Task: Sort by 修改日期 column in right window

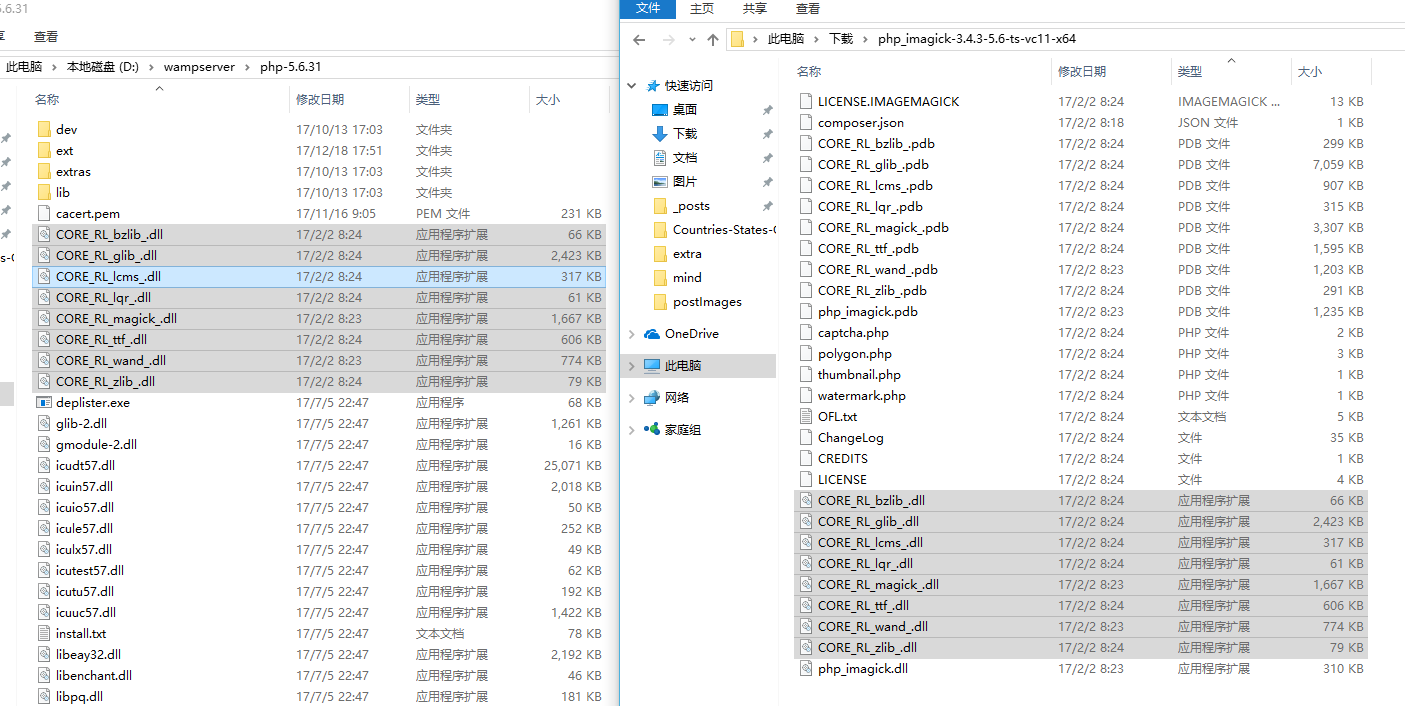Action: tap(1082, 71)
